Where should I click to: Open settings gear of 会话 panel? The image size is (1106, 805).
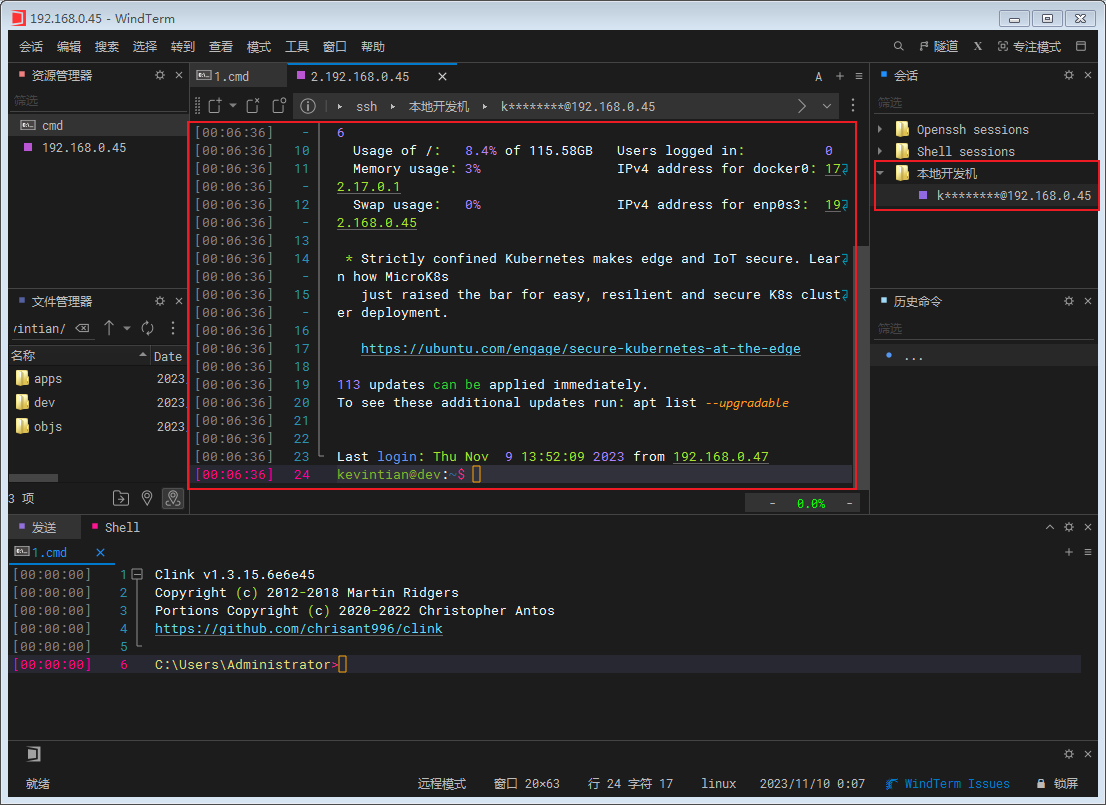1068,76
